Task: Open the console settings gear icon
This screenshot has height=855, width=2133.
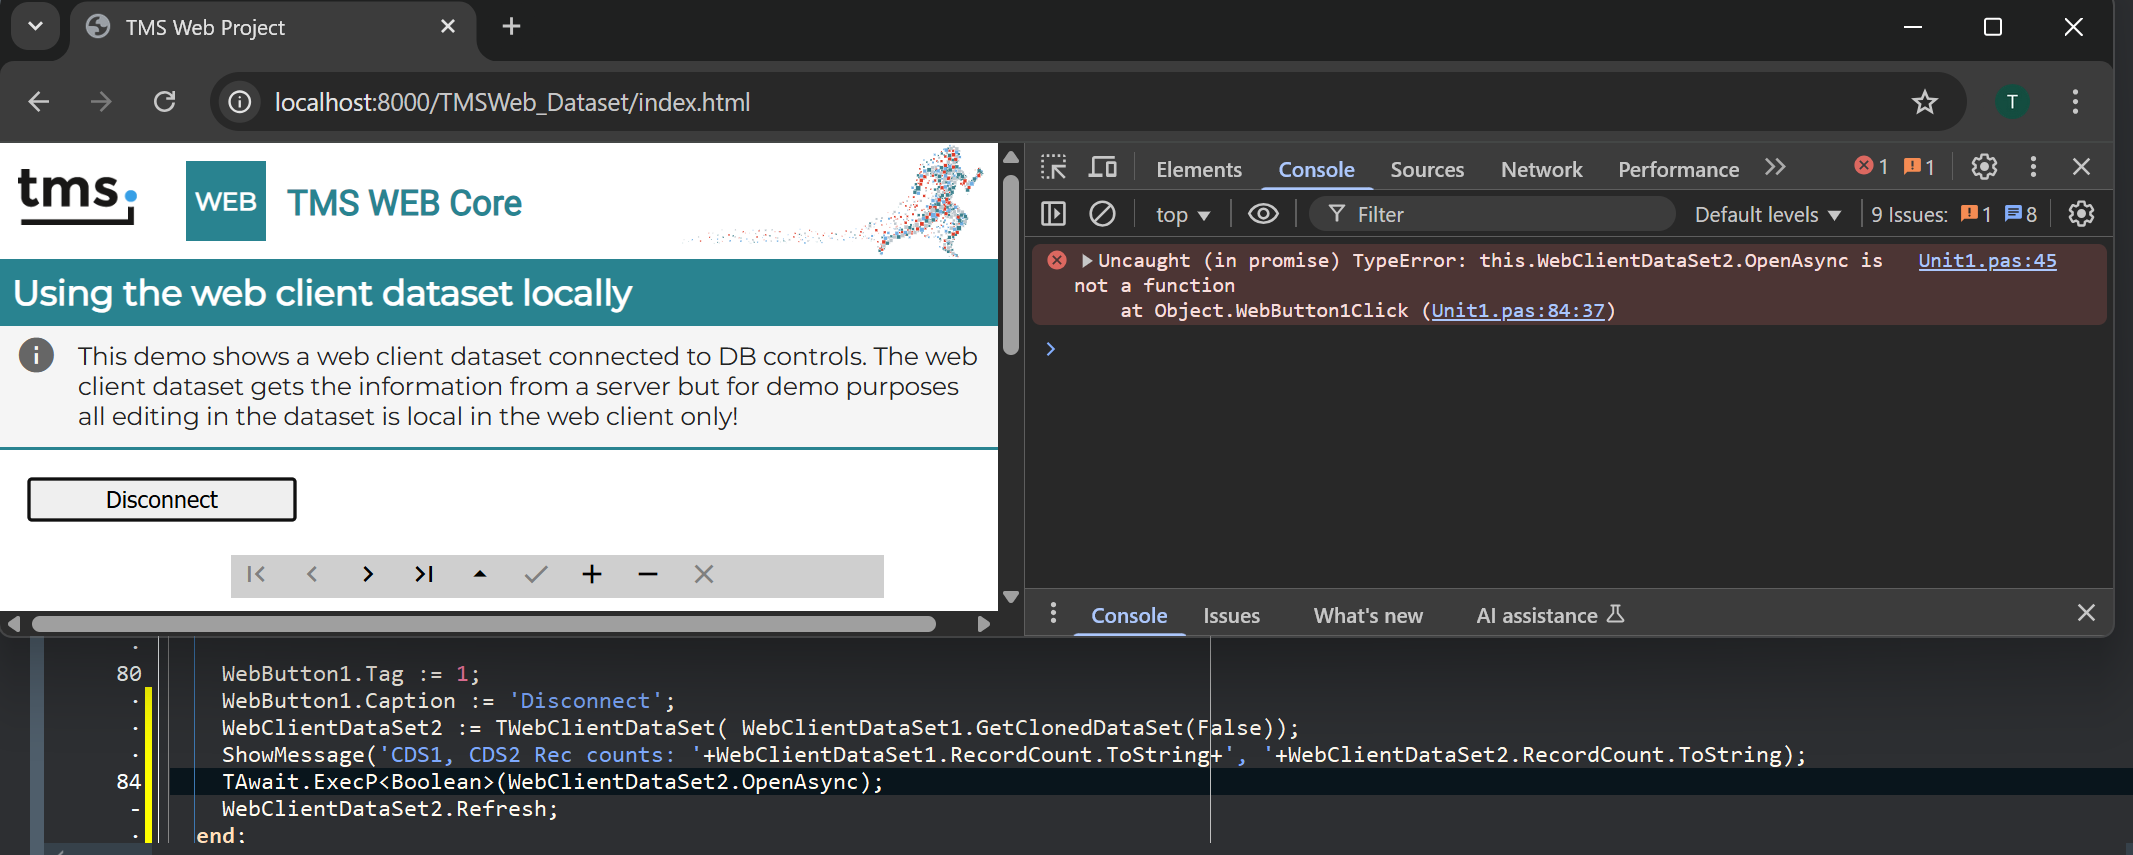Action: (2081, 214)
